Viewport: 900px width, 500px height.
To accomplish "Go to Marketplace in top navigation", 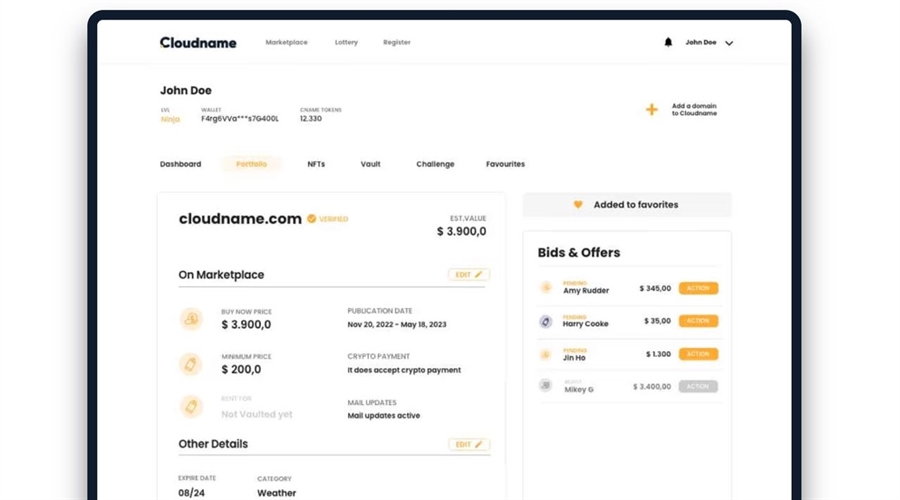I will tap(286, 43).
